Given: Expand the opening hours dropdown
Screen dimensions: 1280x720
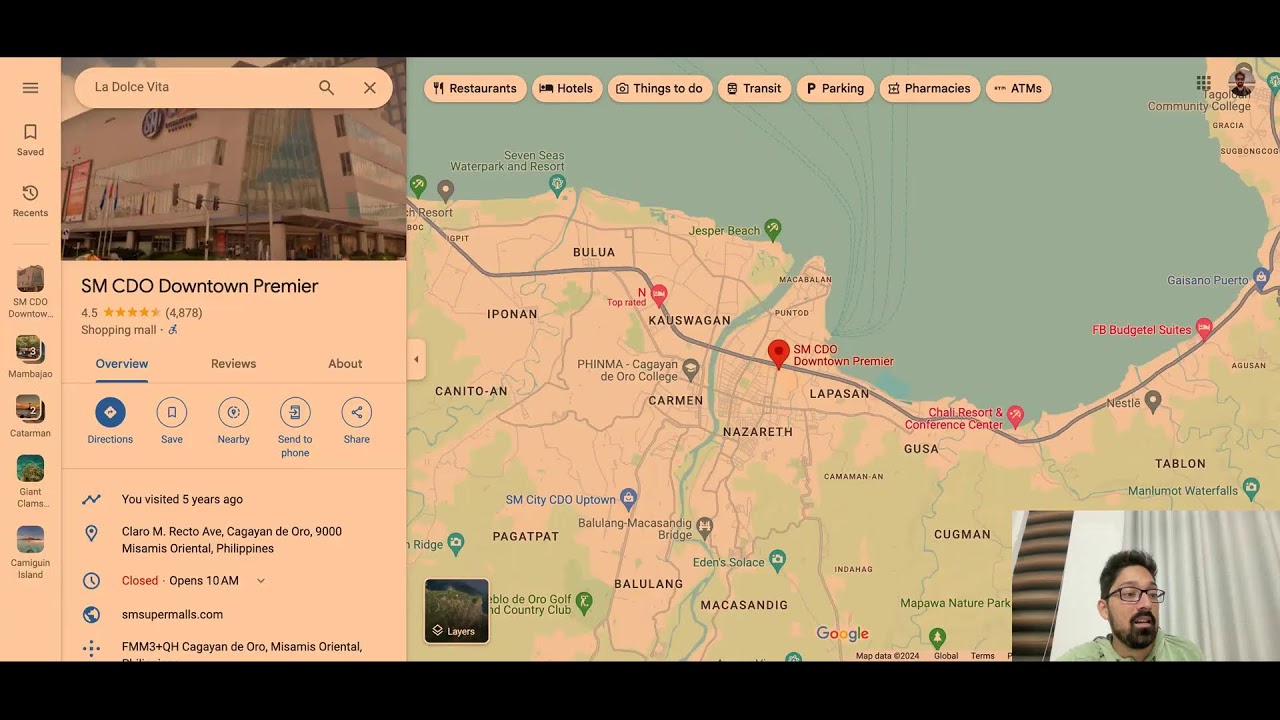Looking at the screenshot, I should 261,581.
